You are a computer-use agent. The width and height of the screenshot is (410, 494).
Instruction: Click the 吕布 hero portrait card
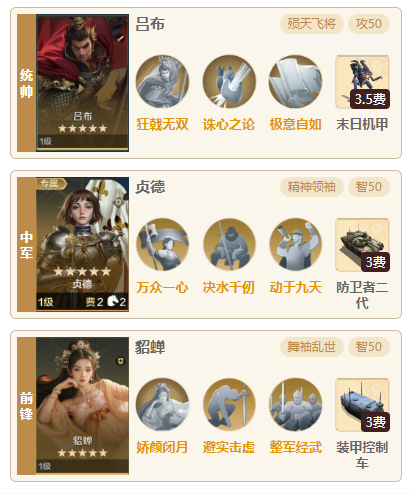pyautogui.click(x=82, y=83)
